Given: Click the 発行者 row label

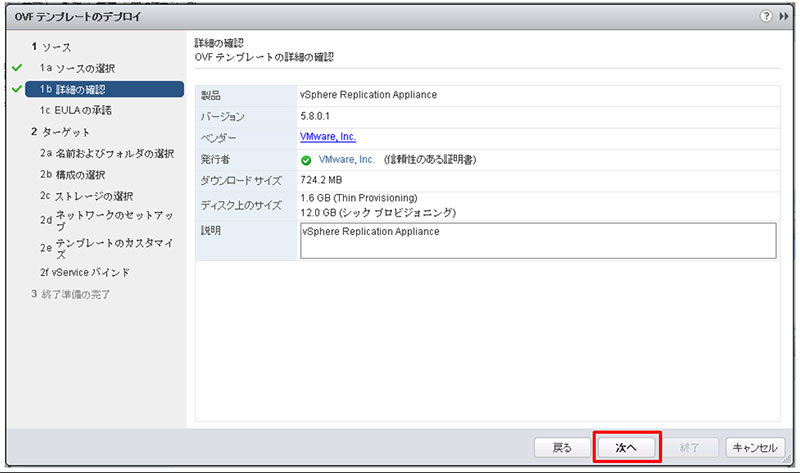Looking at the screenshot, I should 215,160.
